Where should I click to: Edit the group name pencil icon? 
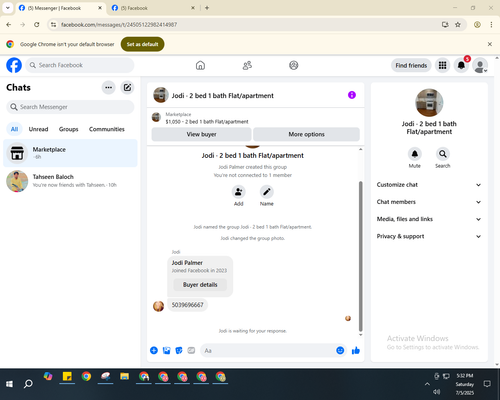pyautogui.click(x=267, y=192)
